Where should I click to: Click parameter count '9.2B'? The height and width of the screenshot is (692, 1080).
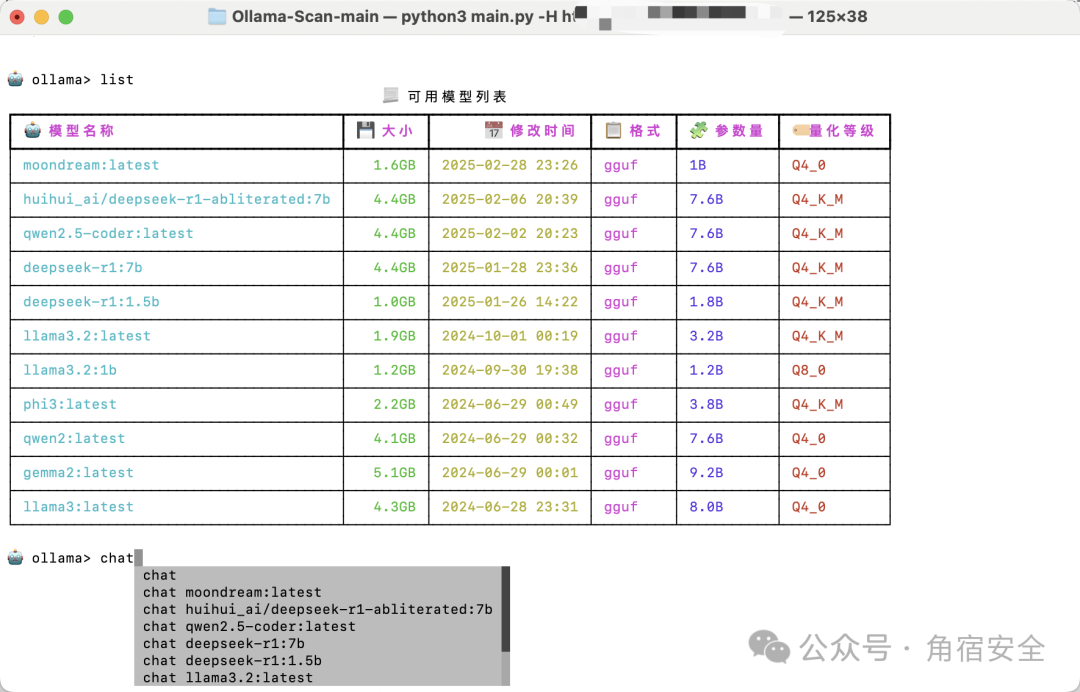[x=706, y=473]
